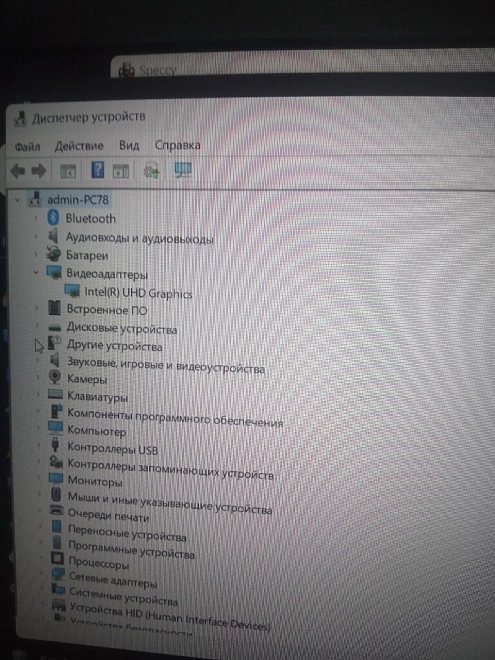Click the Камеры webcam icon
The image size is (495, 660).
tap(55, 377)
